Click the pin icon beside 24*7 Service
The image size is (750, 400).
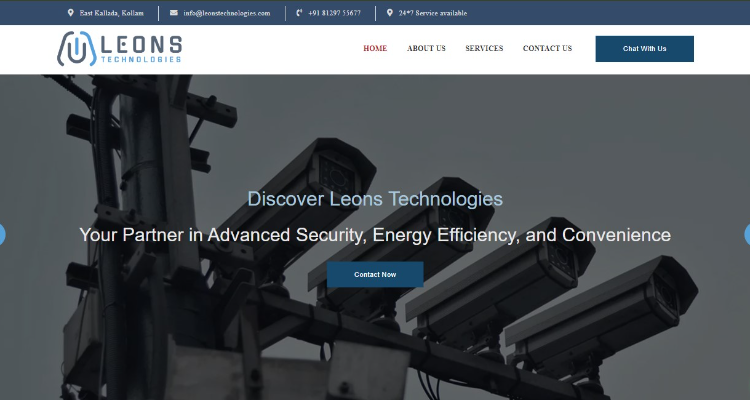pos(390,13)
